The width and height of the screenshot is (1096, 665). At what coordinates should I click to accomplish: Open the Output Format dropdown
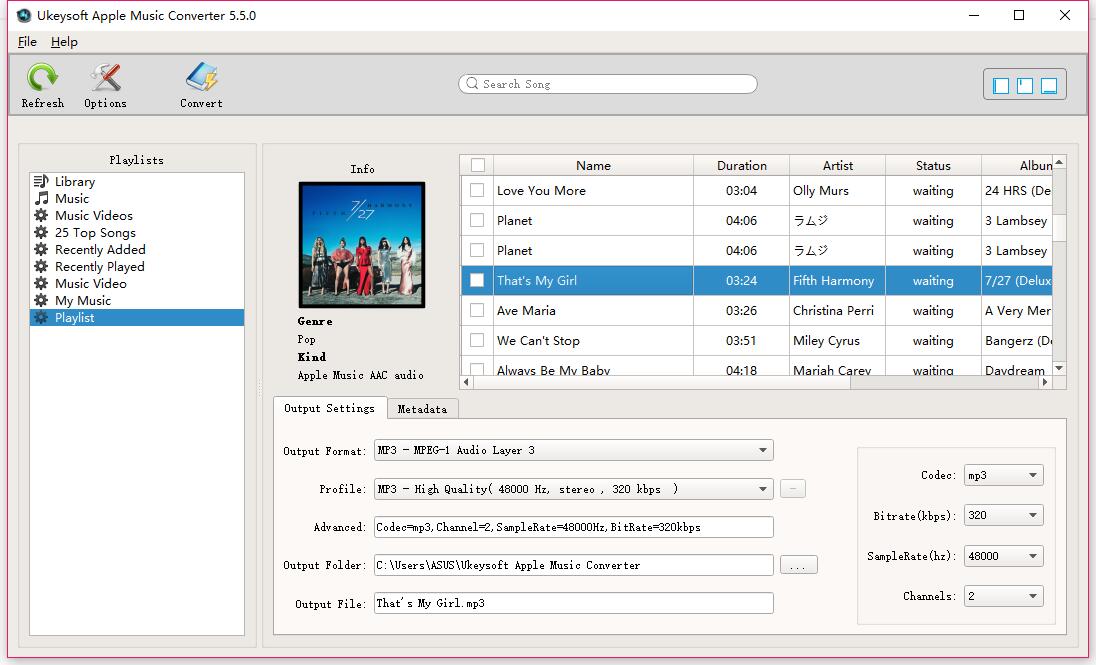tap(764, 450)
